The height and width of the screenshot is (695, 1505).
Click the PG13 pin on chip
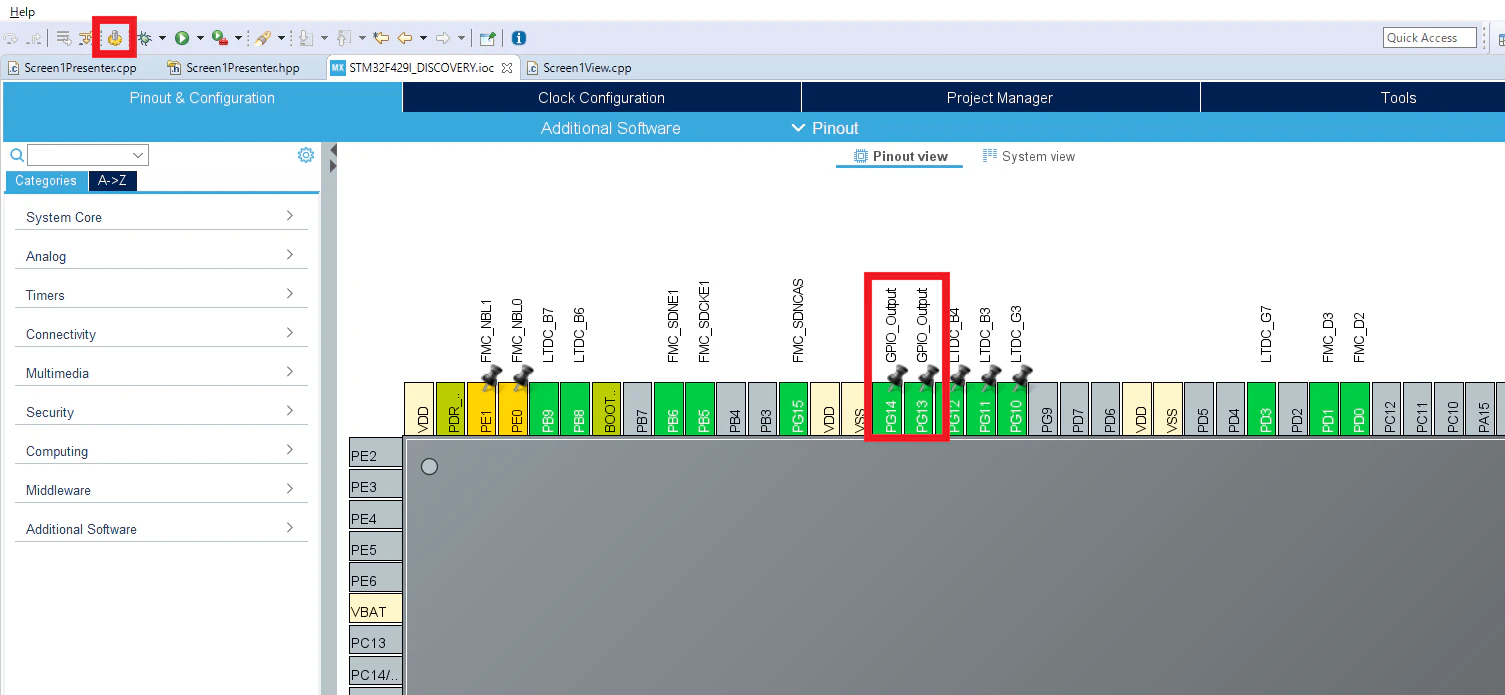pos(922,409)
